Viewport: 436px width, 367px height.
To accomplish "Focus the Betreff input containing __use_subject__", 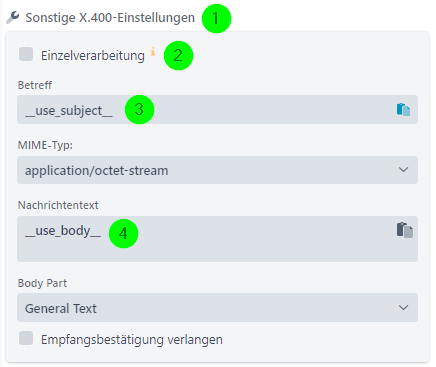I will (217, 110).
